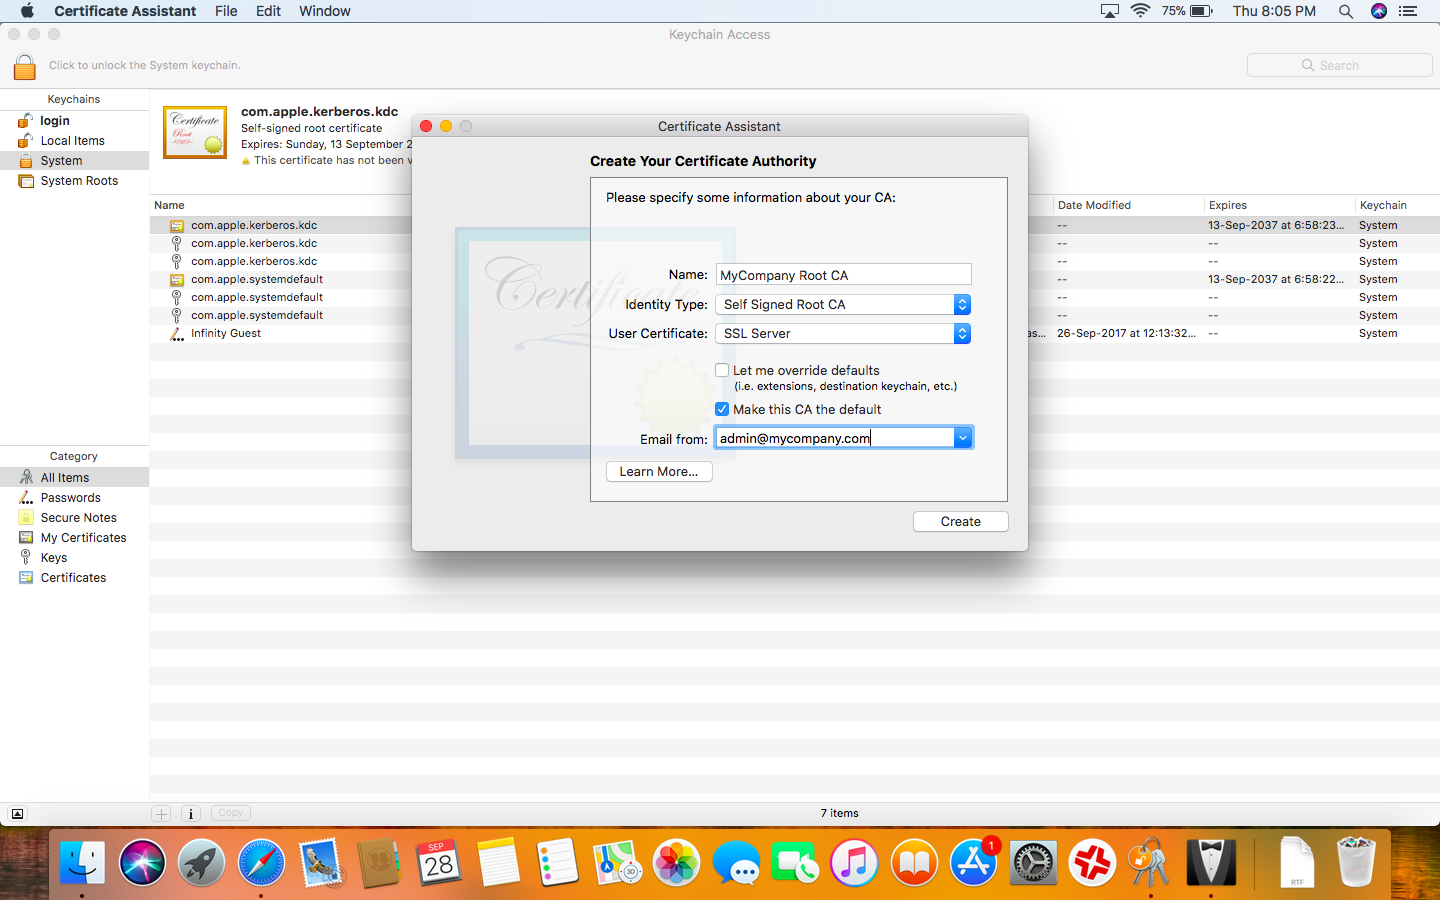Click the add (+) button in Keychain Access
The width and height of the screenshot is (1440, 900).
pos(161,814)
